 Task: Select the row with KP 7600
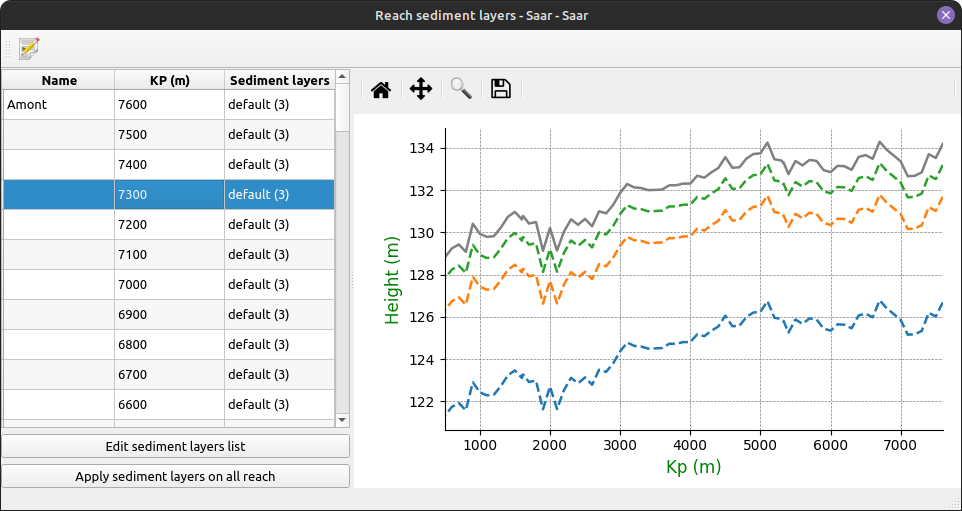pos(169,104)
